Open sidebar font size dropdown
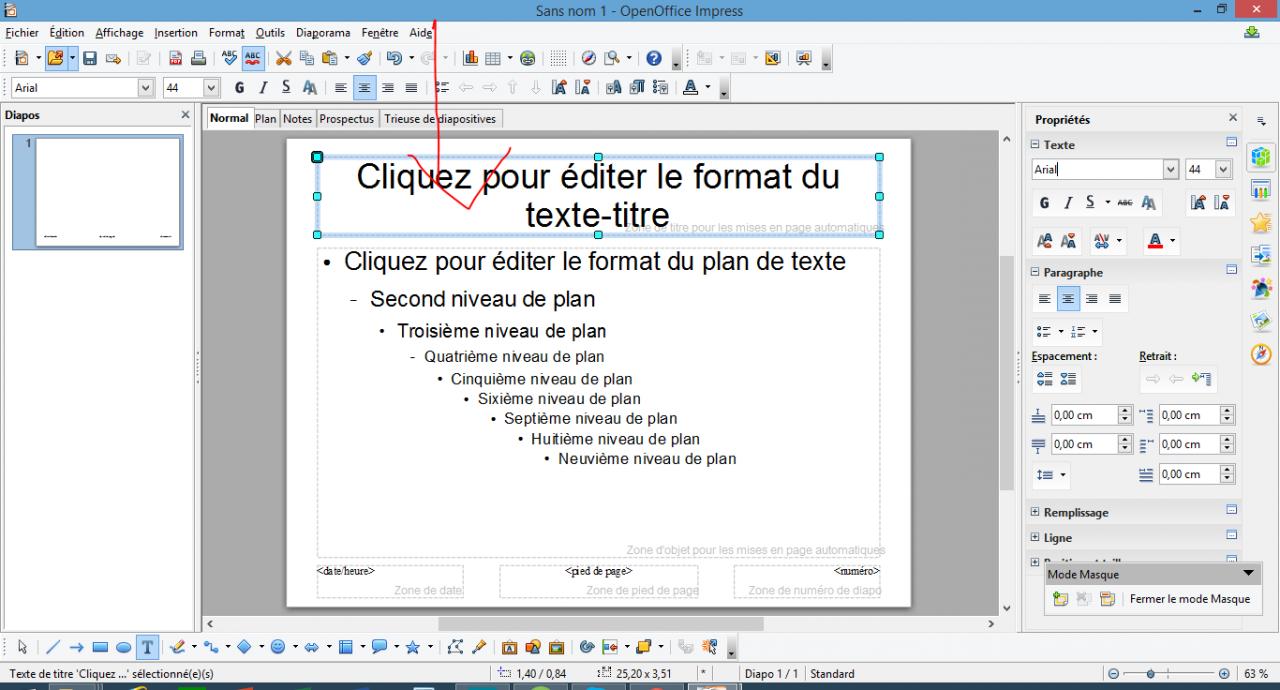 pyautogui.click(x=1222, y=170)
